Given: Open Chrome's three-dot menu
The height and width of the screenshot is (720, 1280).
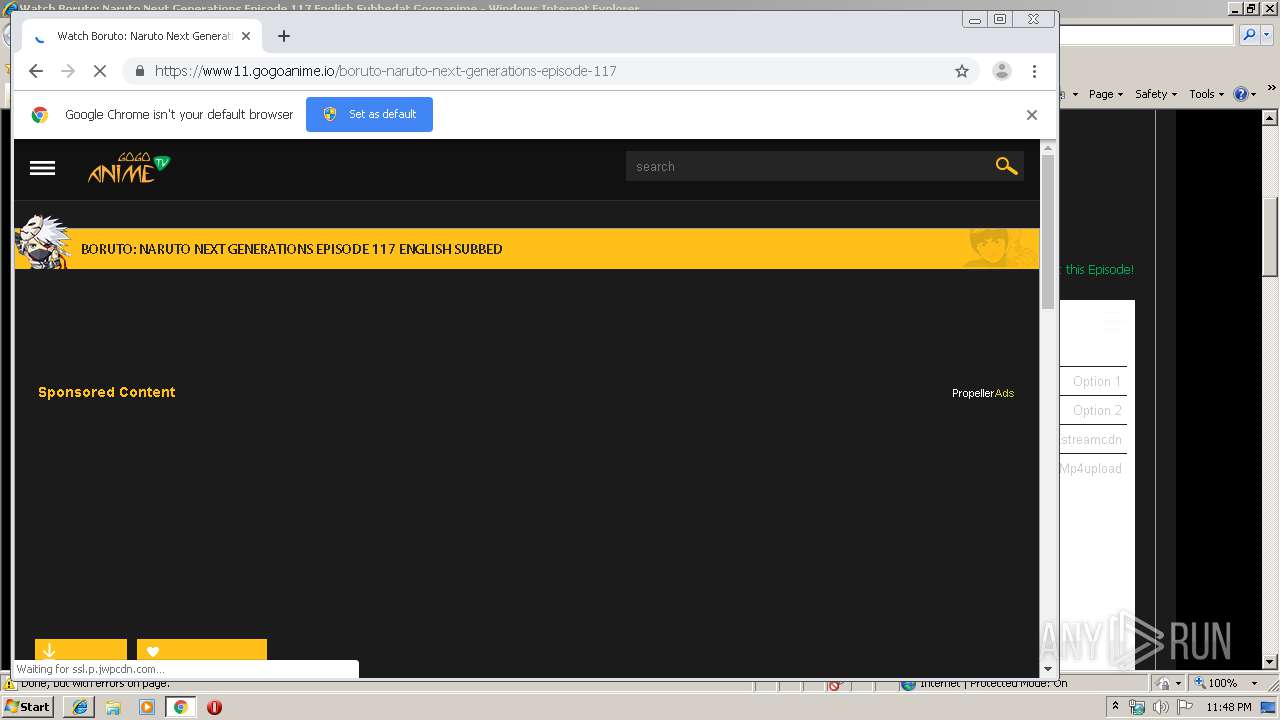Looking at the screenshot, I should 1034,71.
